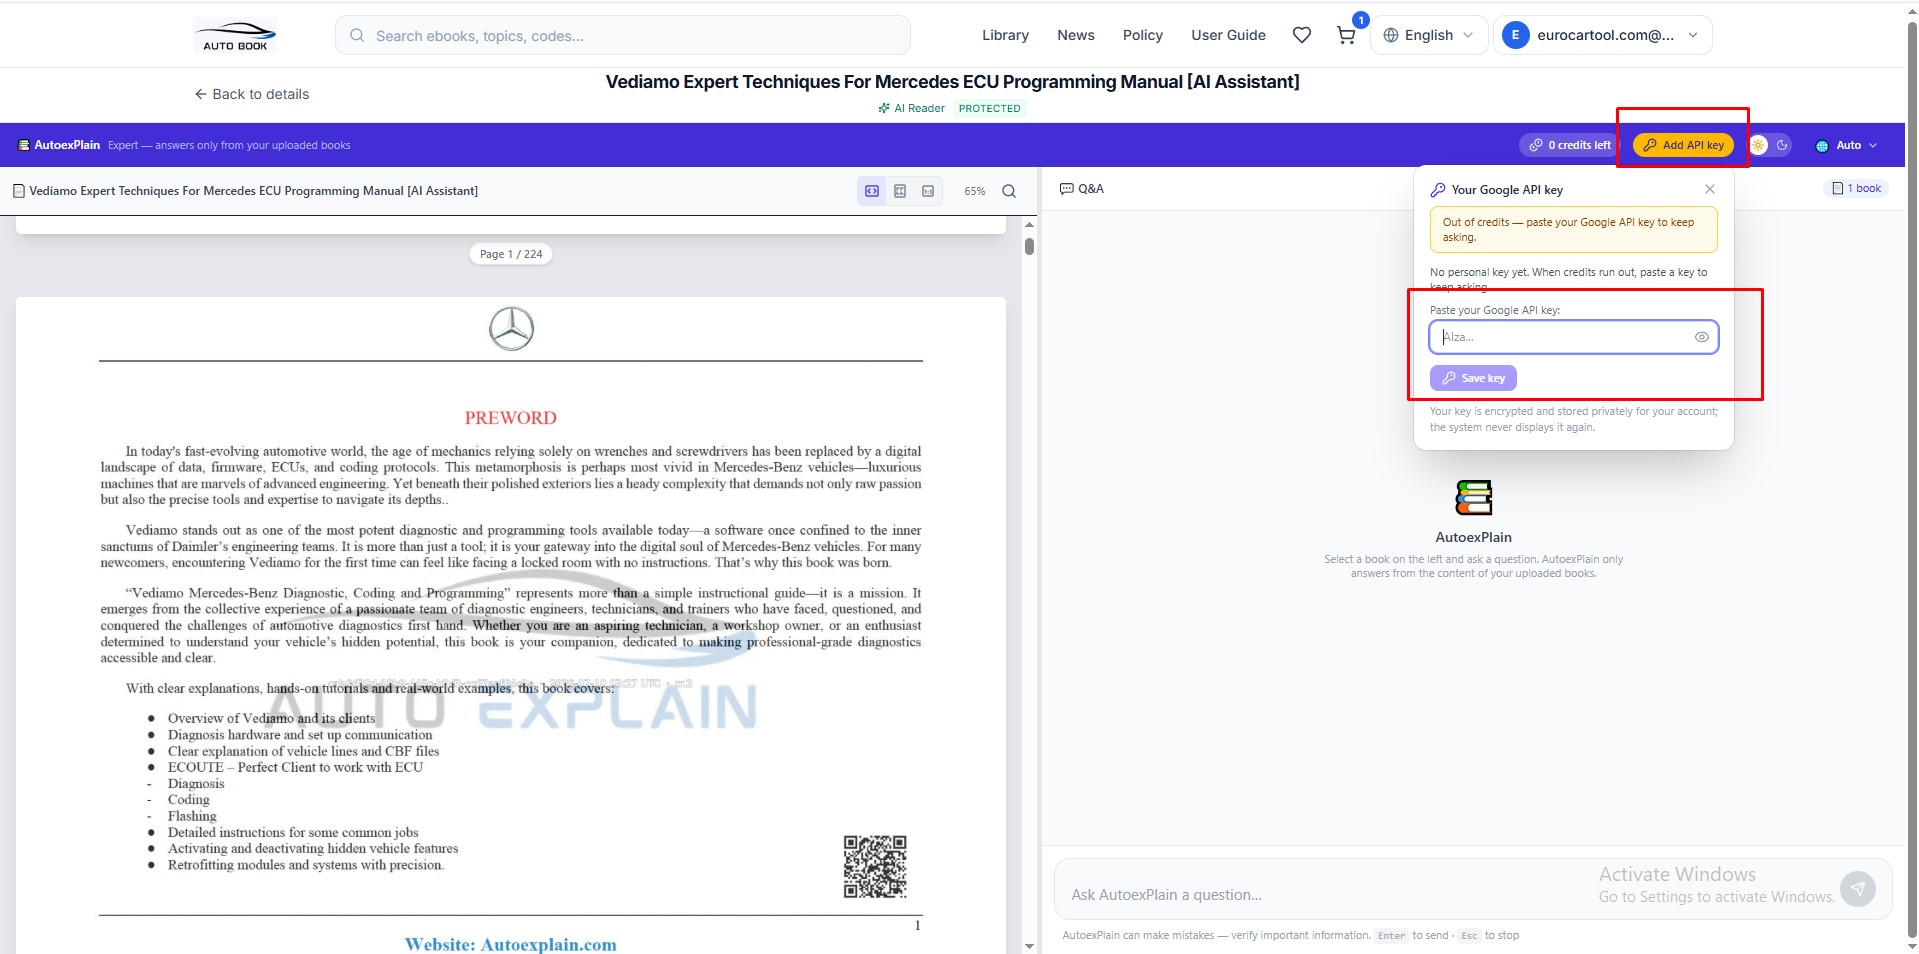The width and height of the screenshot is (1919, 954).
Task: Open the Library menu
Action: click(1005, 35)
